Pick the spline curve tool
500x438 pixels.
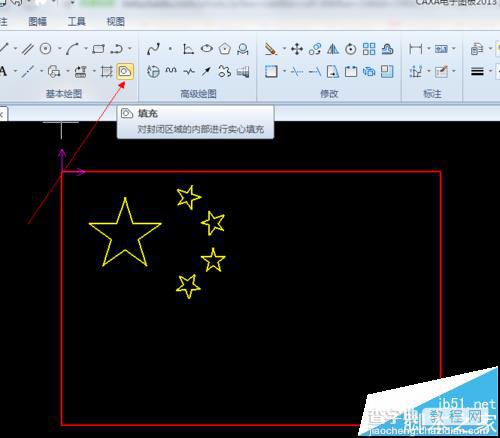(153, 49)
